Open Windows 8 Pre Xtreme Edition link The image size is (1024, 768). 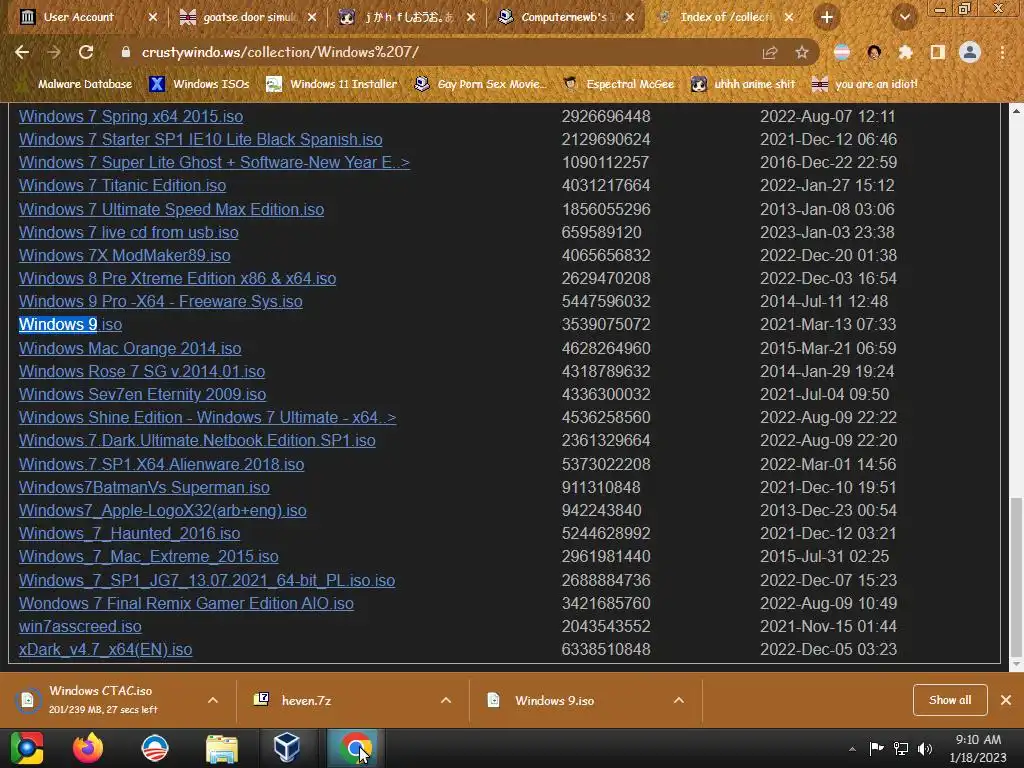177,278
